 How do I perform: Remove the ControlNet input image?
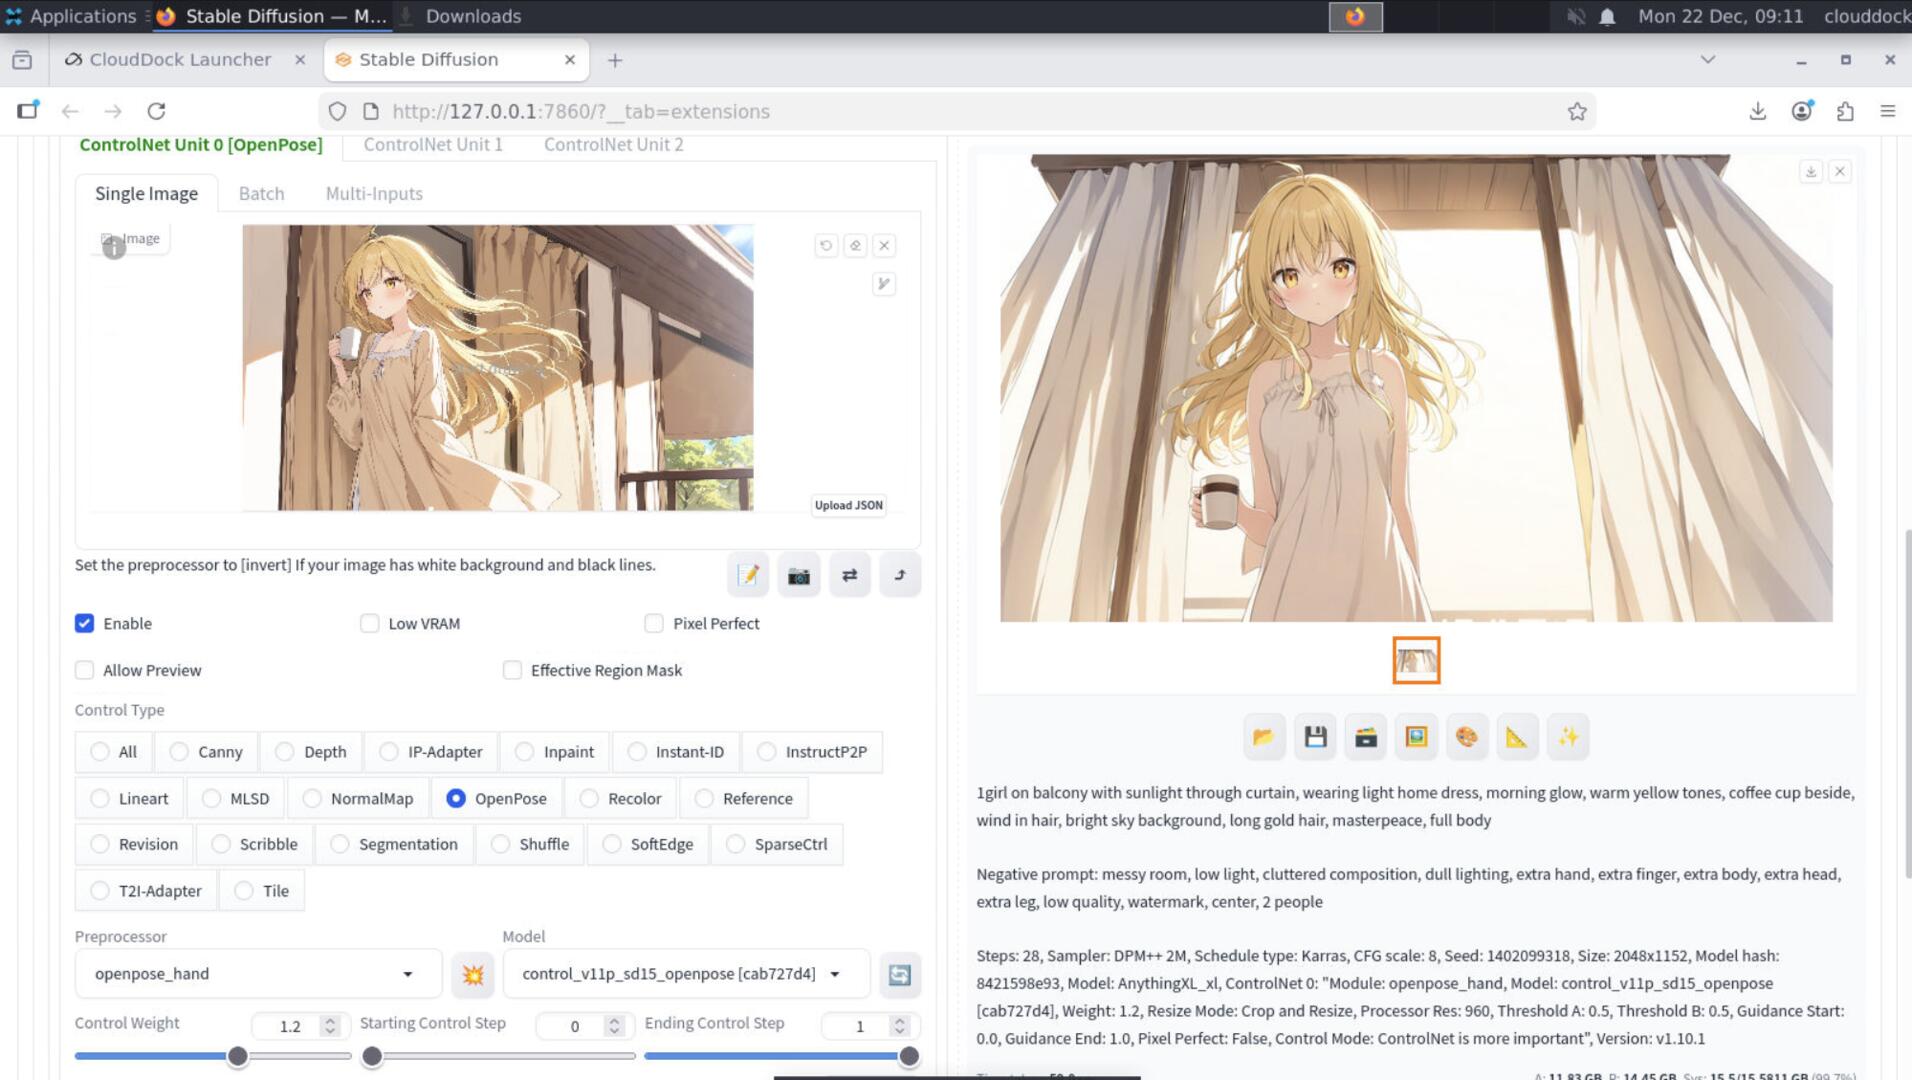884,245
